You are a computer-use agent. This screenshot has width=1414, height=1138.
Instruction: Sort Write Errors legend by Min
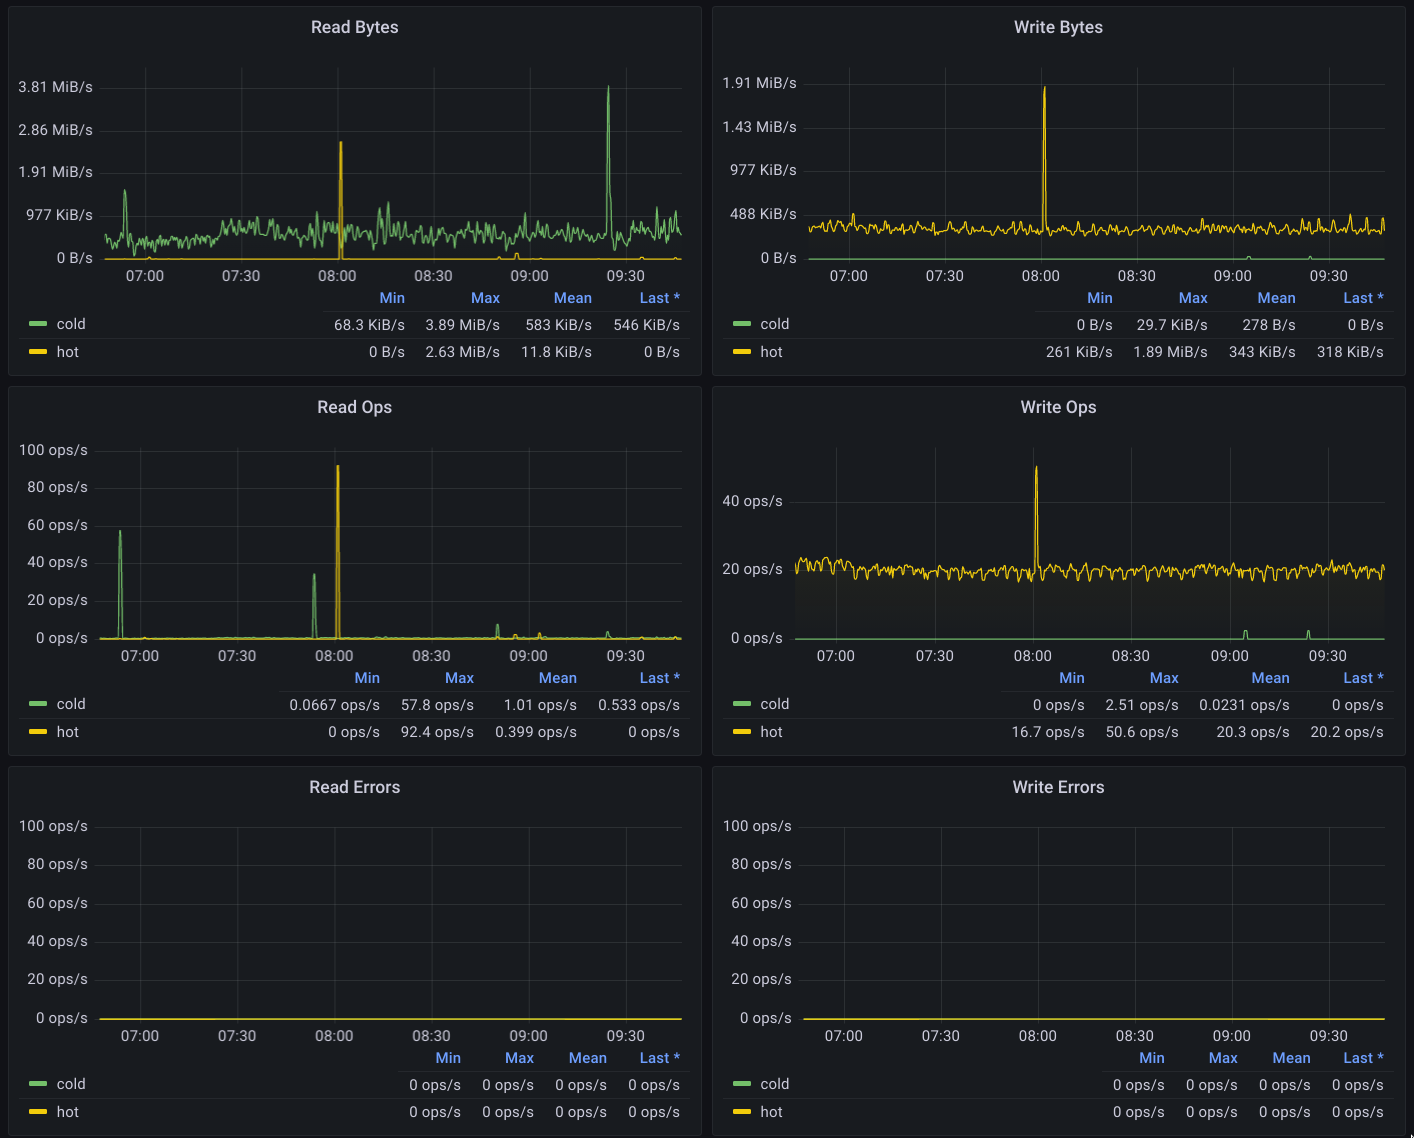[x=1152, y=1058]
